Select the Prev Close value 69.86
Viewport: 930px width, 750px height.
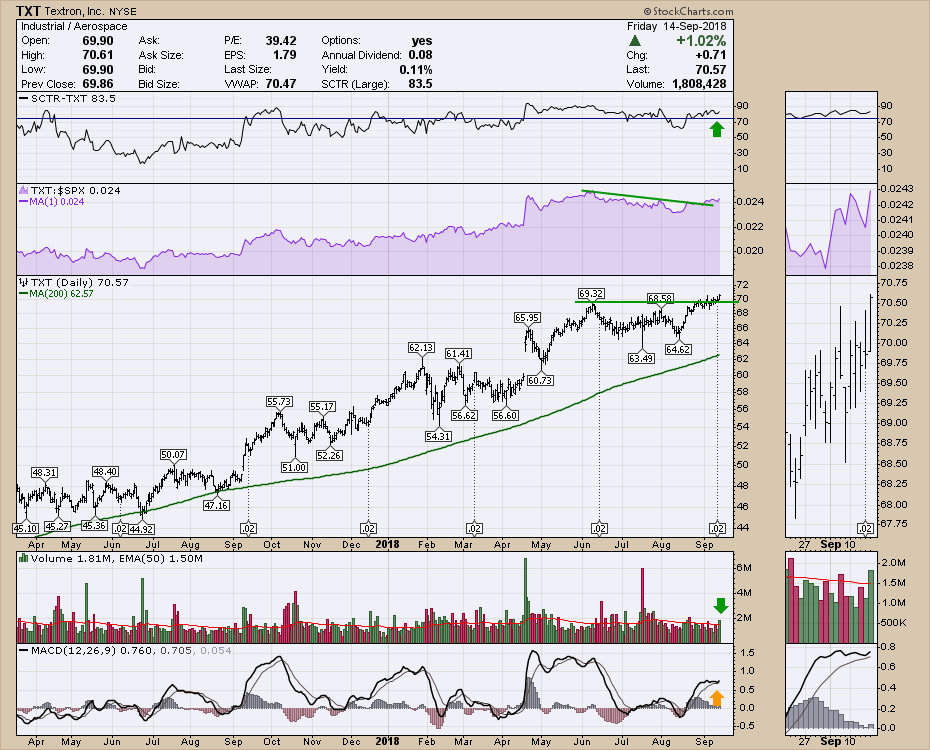[98, 84]
